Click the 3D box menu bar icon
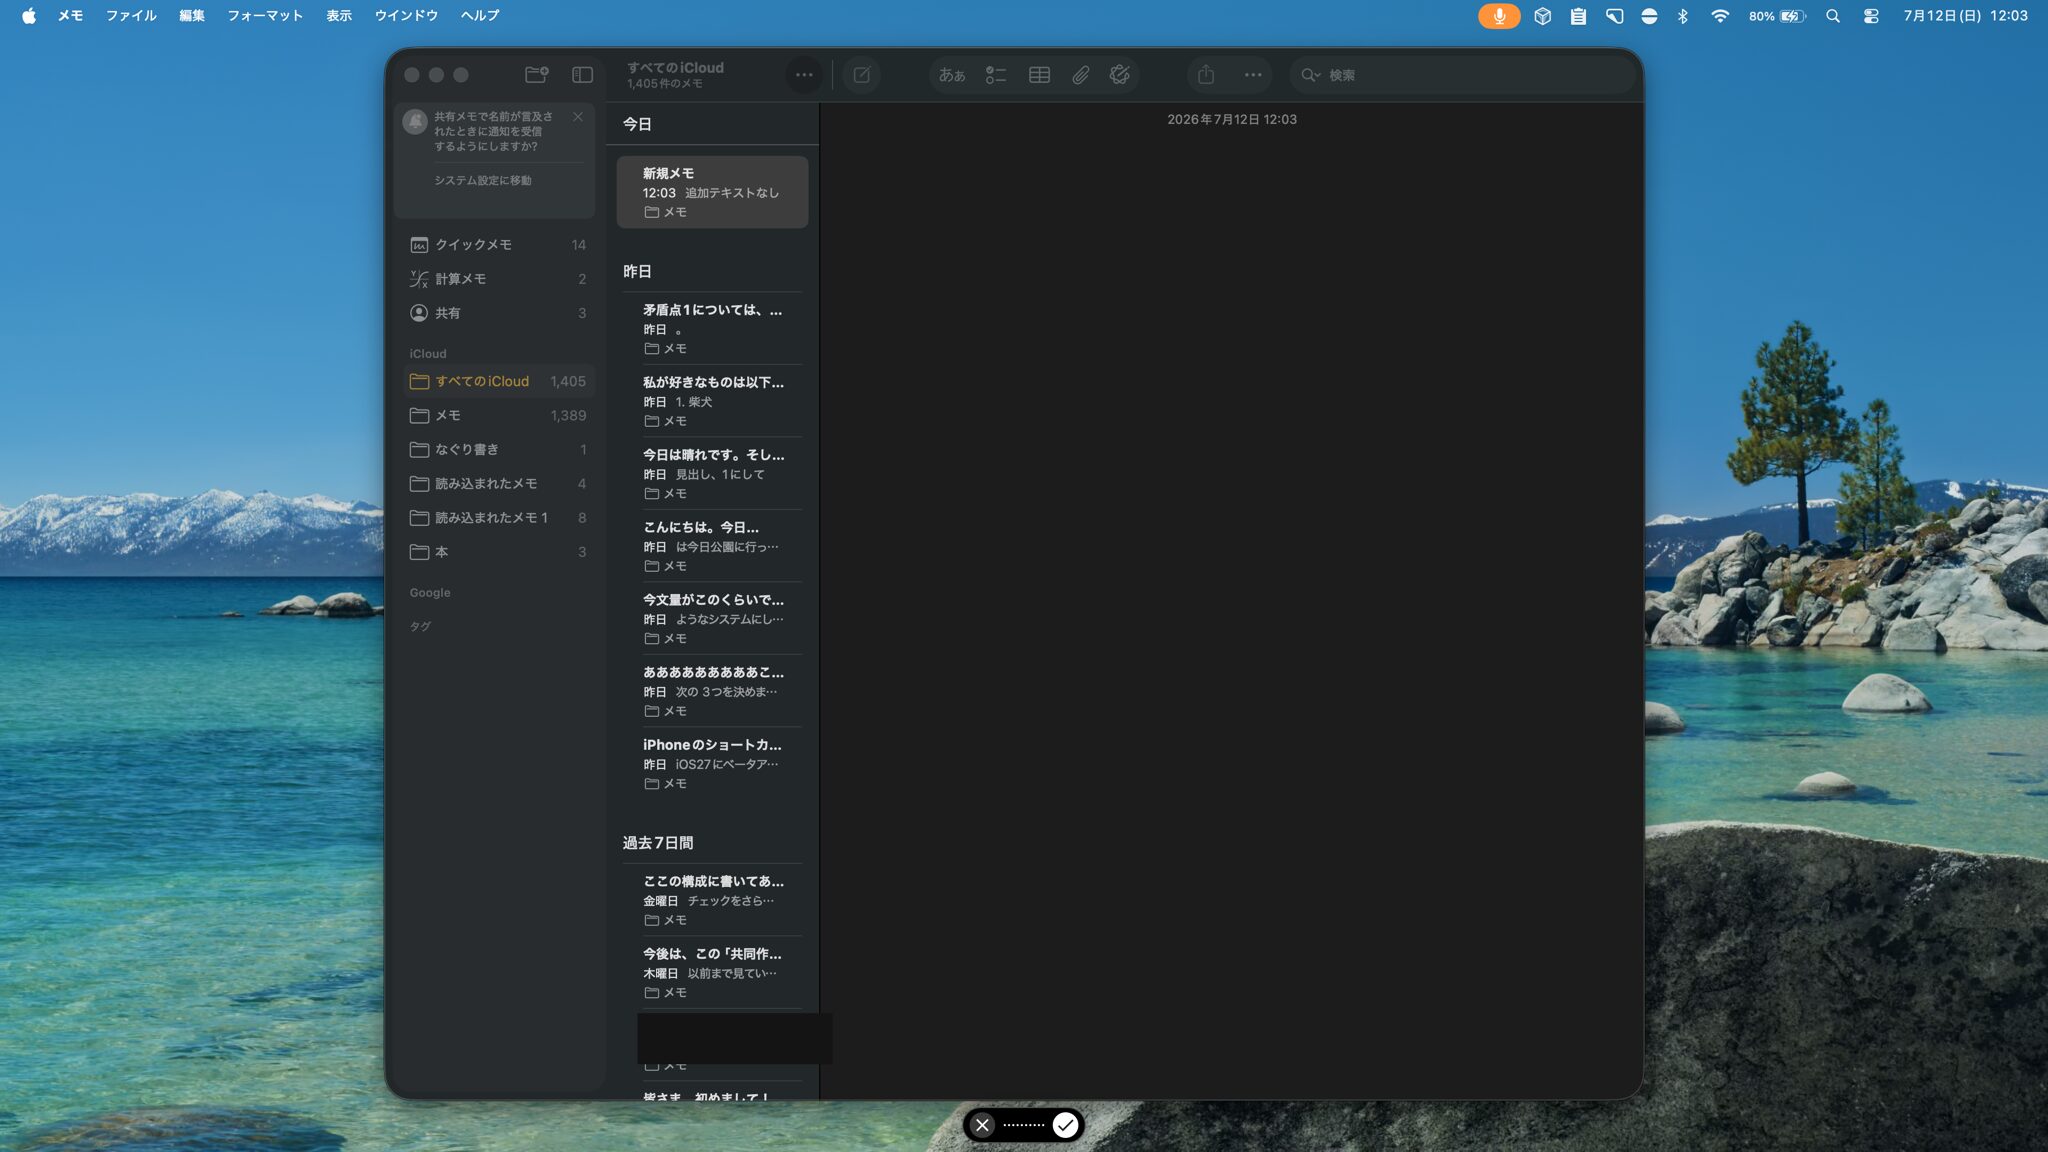 pos(1543,16)
